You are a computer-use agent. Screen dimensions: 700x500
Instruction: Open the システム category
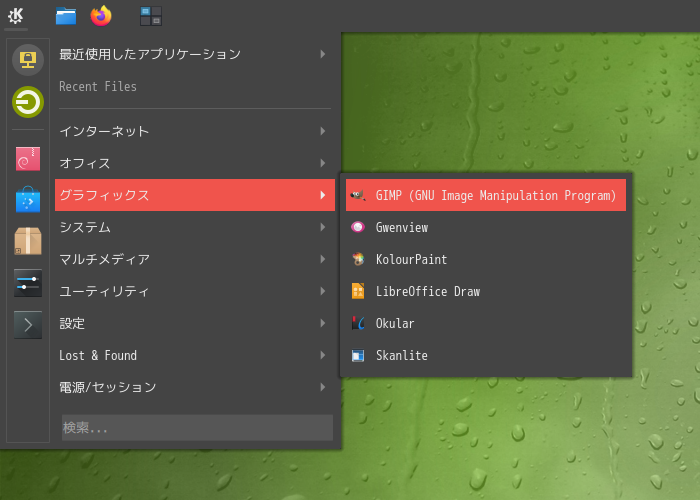tap(195, 227)
